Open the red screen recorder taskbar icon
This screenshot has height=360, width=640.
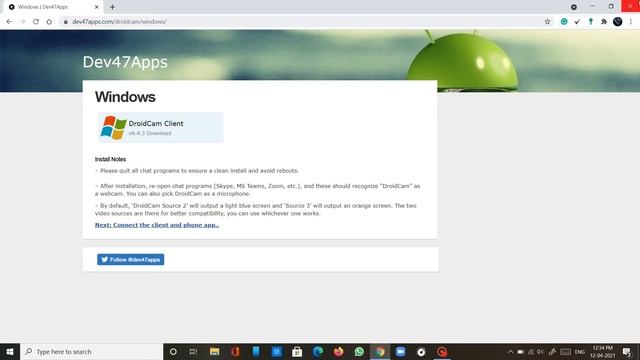tap(442, 351)
